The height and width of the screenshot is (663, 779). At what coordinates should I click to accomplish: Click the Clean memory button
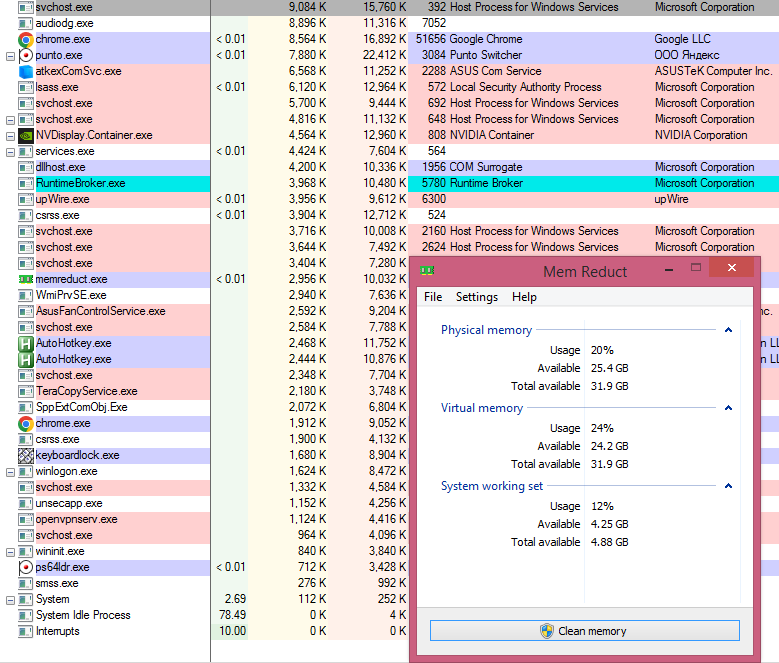click(585, 631)
